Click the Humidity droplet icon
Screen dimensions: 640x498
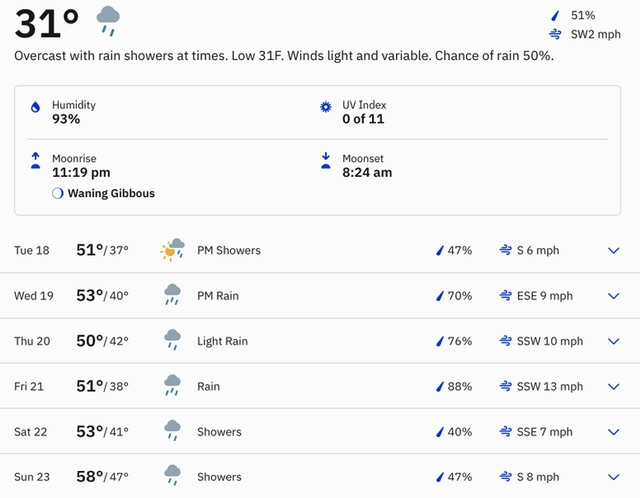pos(36,107)
